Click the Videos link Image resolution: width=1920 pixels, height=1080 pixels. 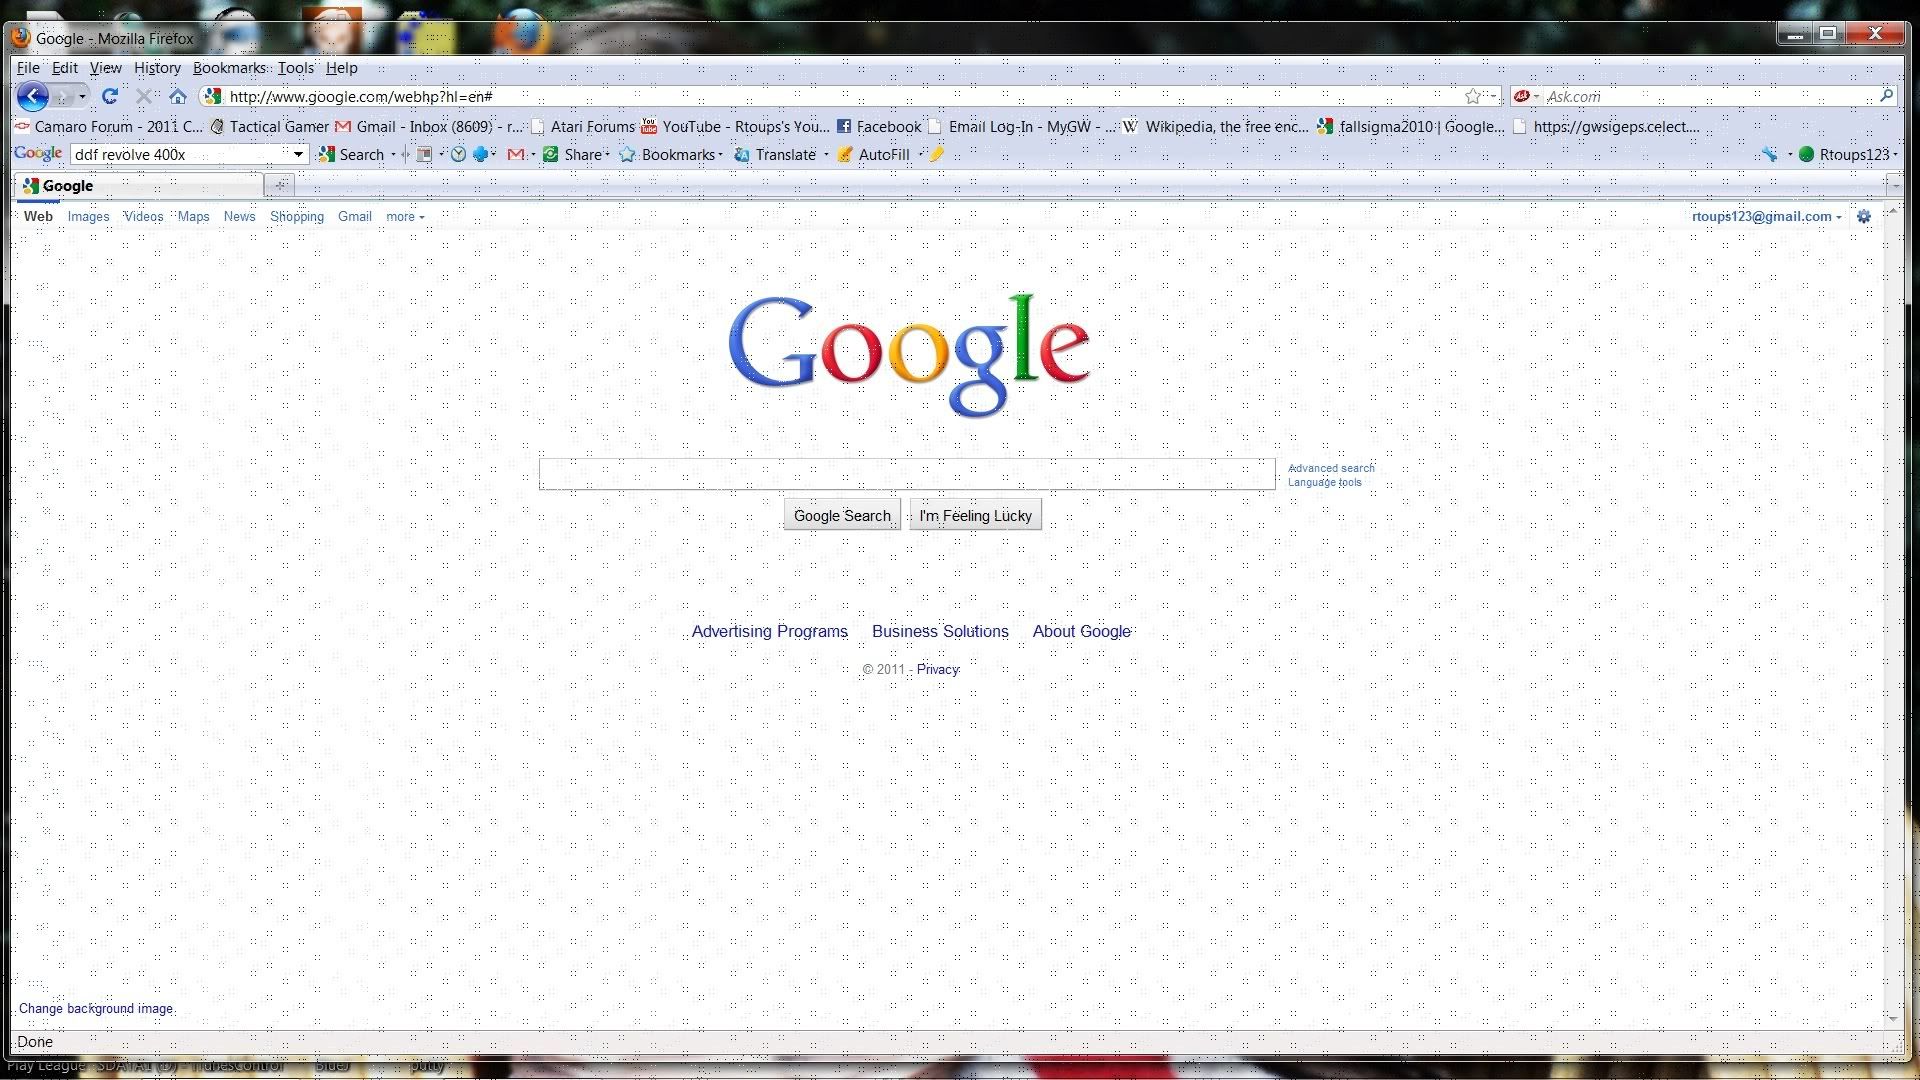click(x=143, y=216)
